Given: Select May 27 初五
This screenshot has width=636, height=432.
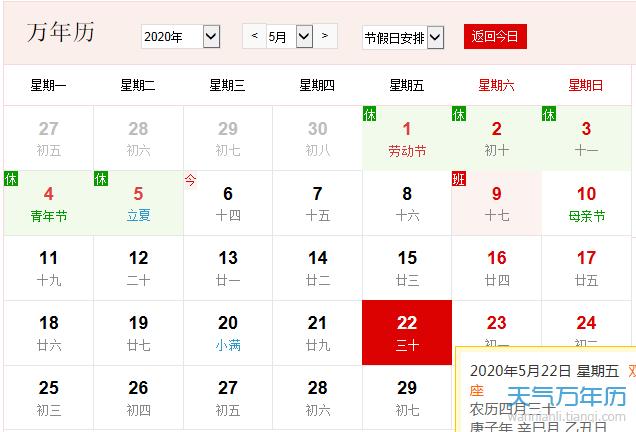Looking at the screenshot, I should 228,398.
